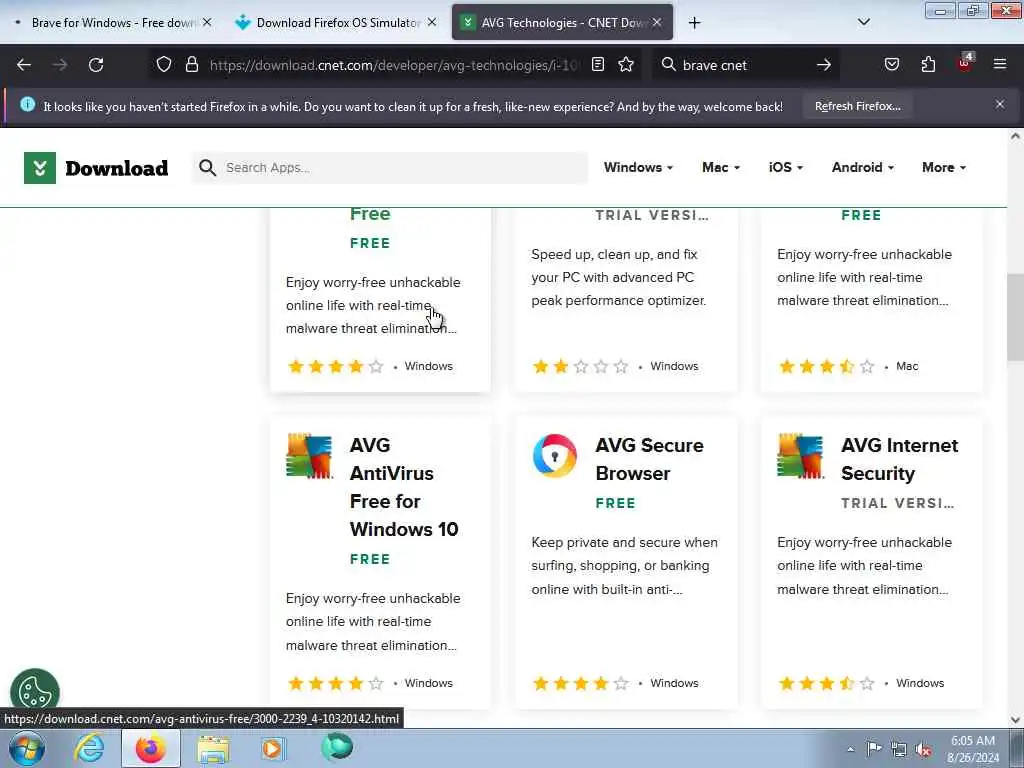Click the AVG Internet Security icon

click(x=801, y=456)
